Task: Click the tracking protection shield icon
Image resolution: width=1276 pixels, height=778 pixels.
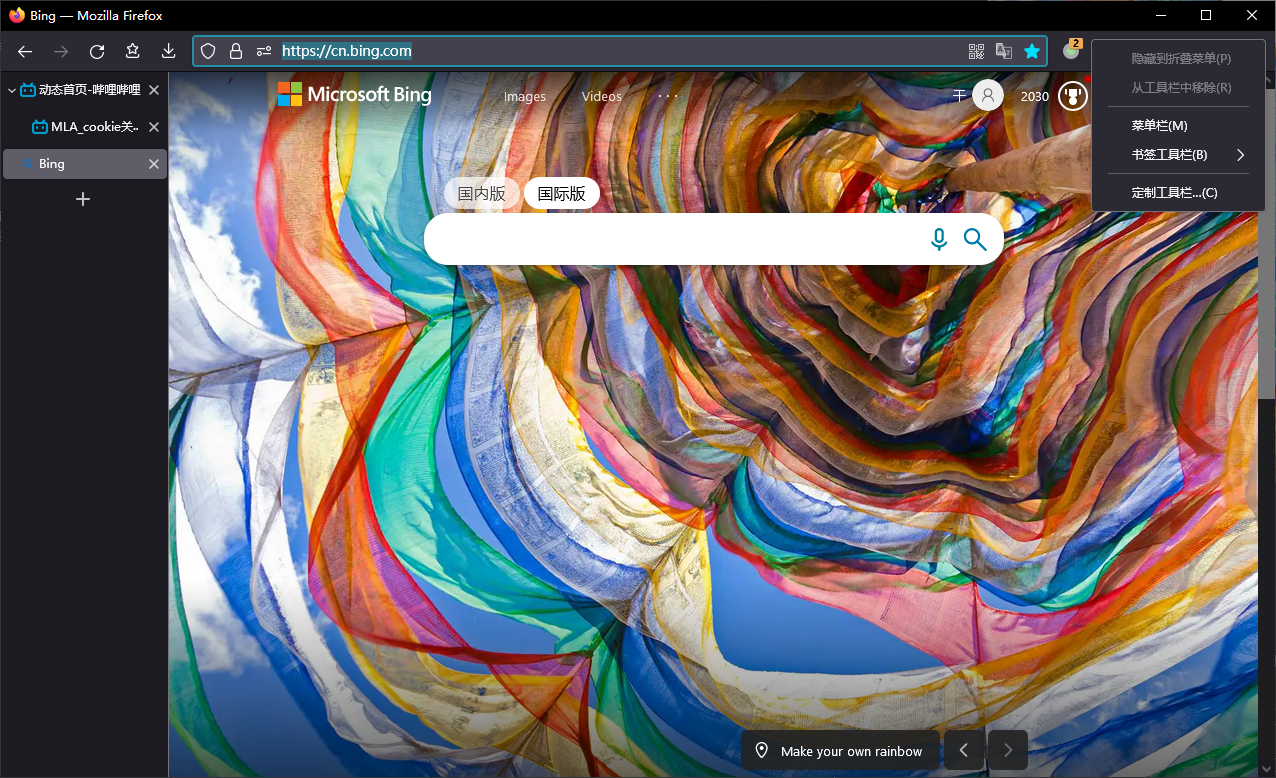Action: click(208, 51)
